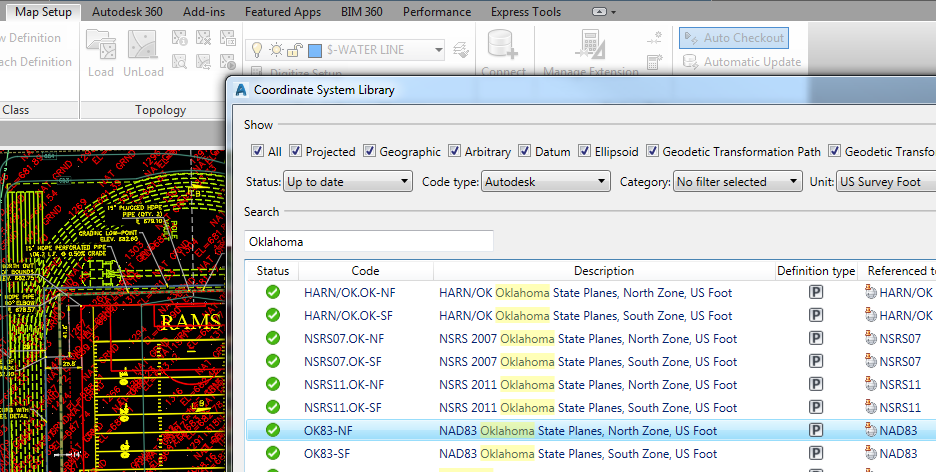Click the green status check for HARN/OK.OK-NF
Viewport: 936px width, 472px height.
273,292
